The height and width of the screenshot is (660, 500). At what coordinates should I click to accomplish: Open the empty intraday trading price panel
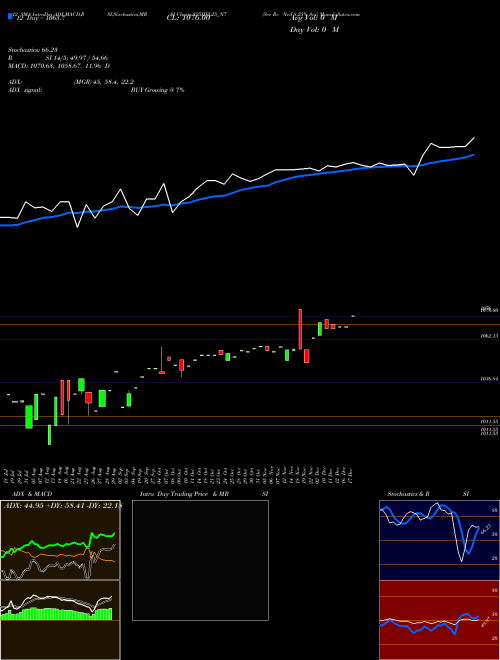click(x=200, y=560)
